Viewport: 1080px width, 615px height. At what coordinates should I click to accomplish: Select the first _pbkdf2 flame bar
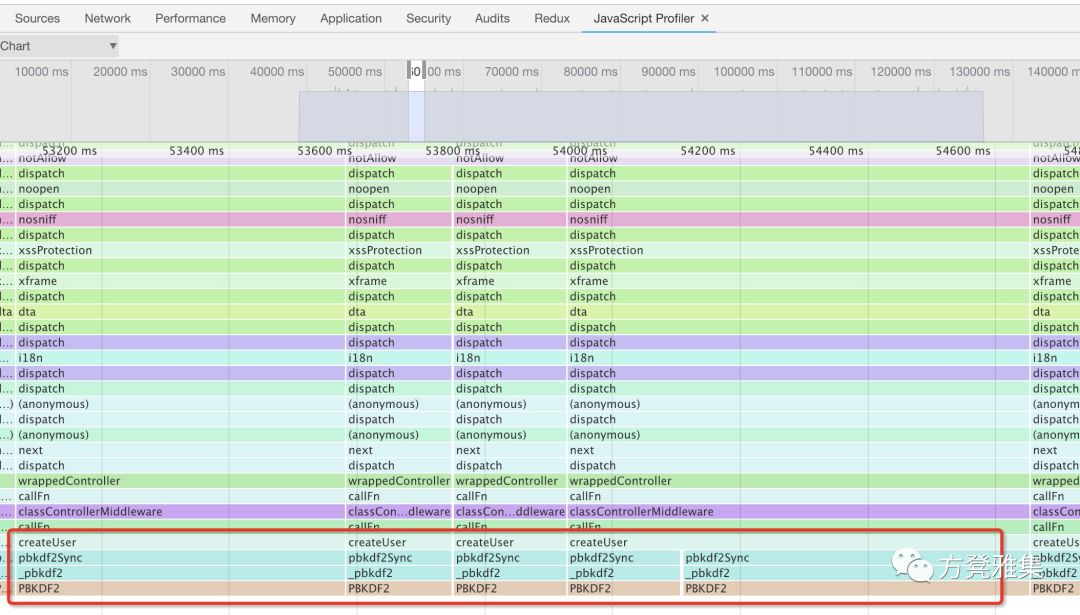[x=179, y=573]
